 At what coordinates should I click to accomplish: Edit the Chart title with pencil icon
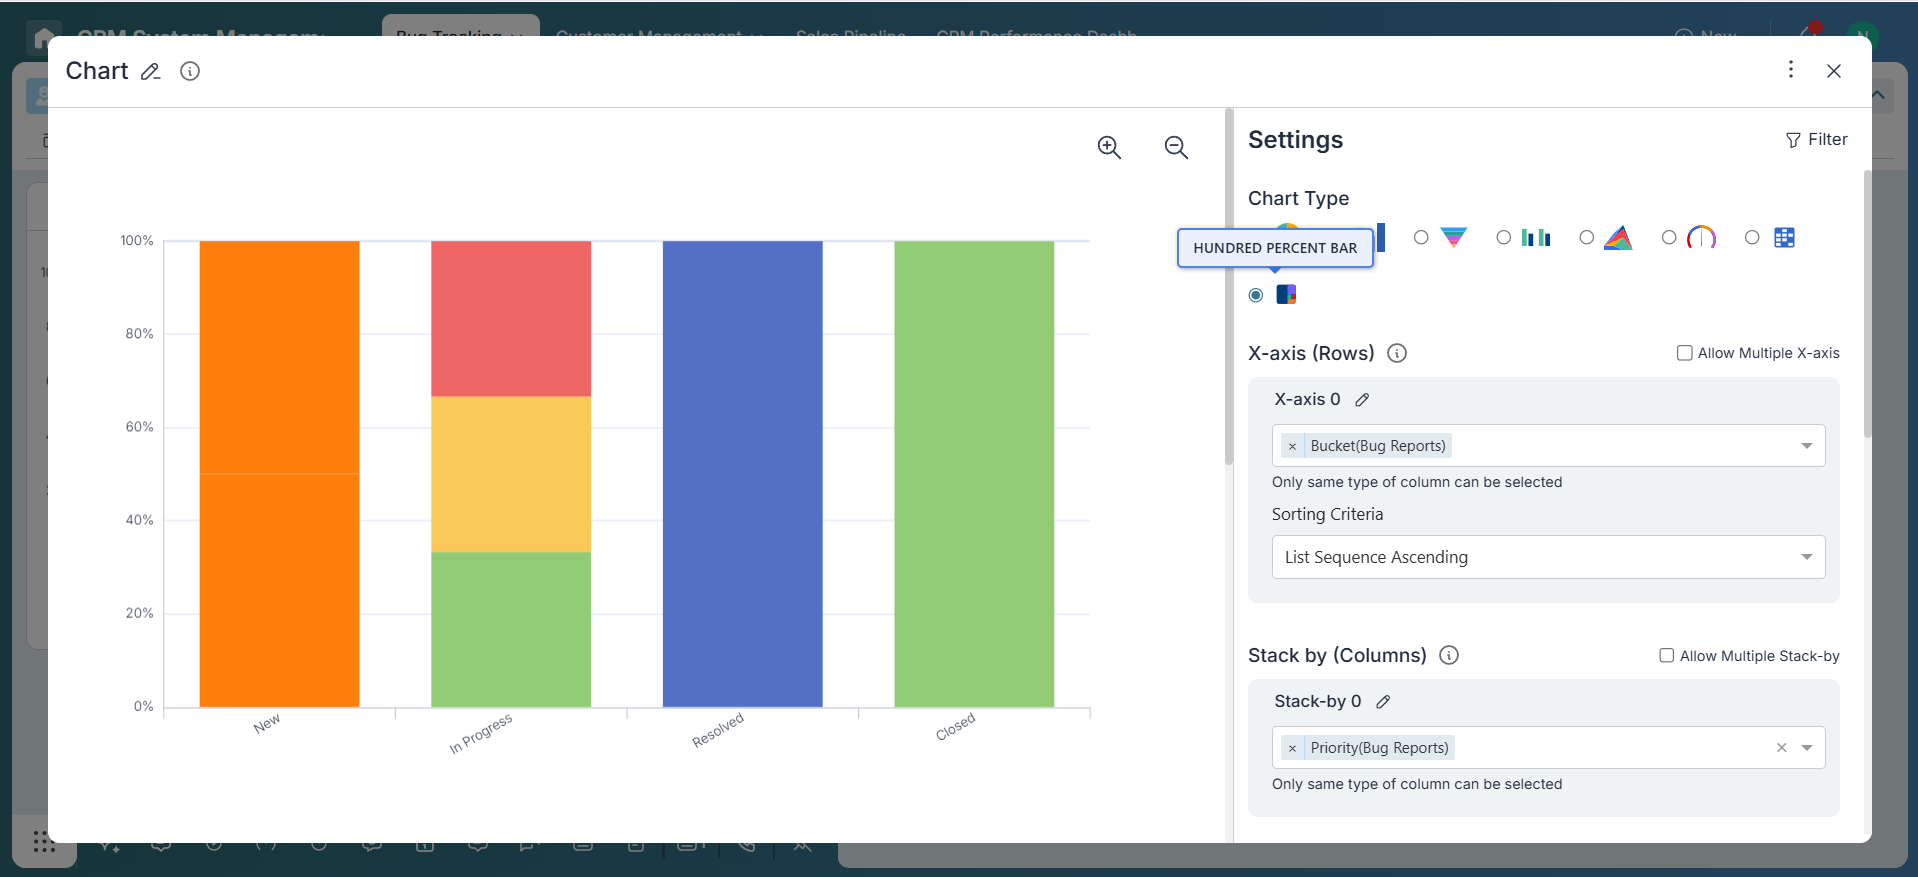pyautogui.click(x=150, y=71)
